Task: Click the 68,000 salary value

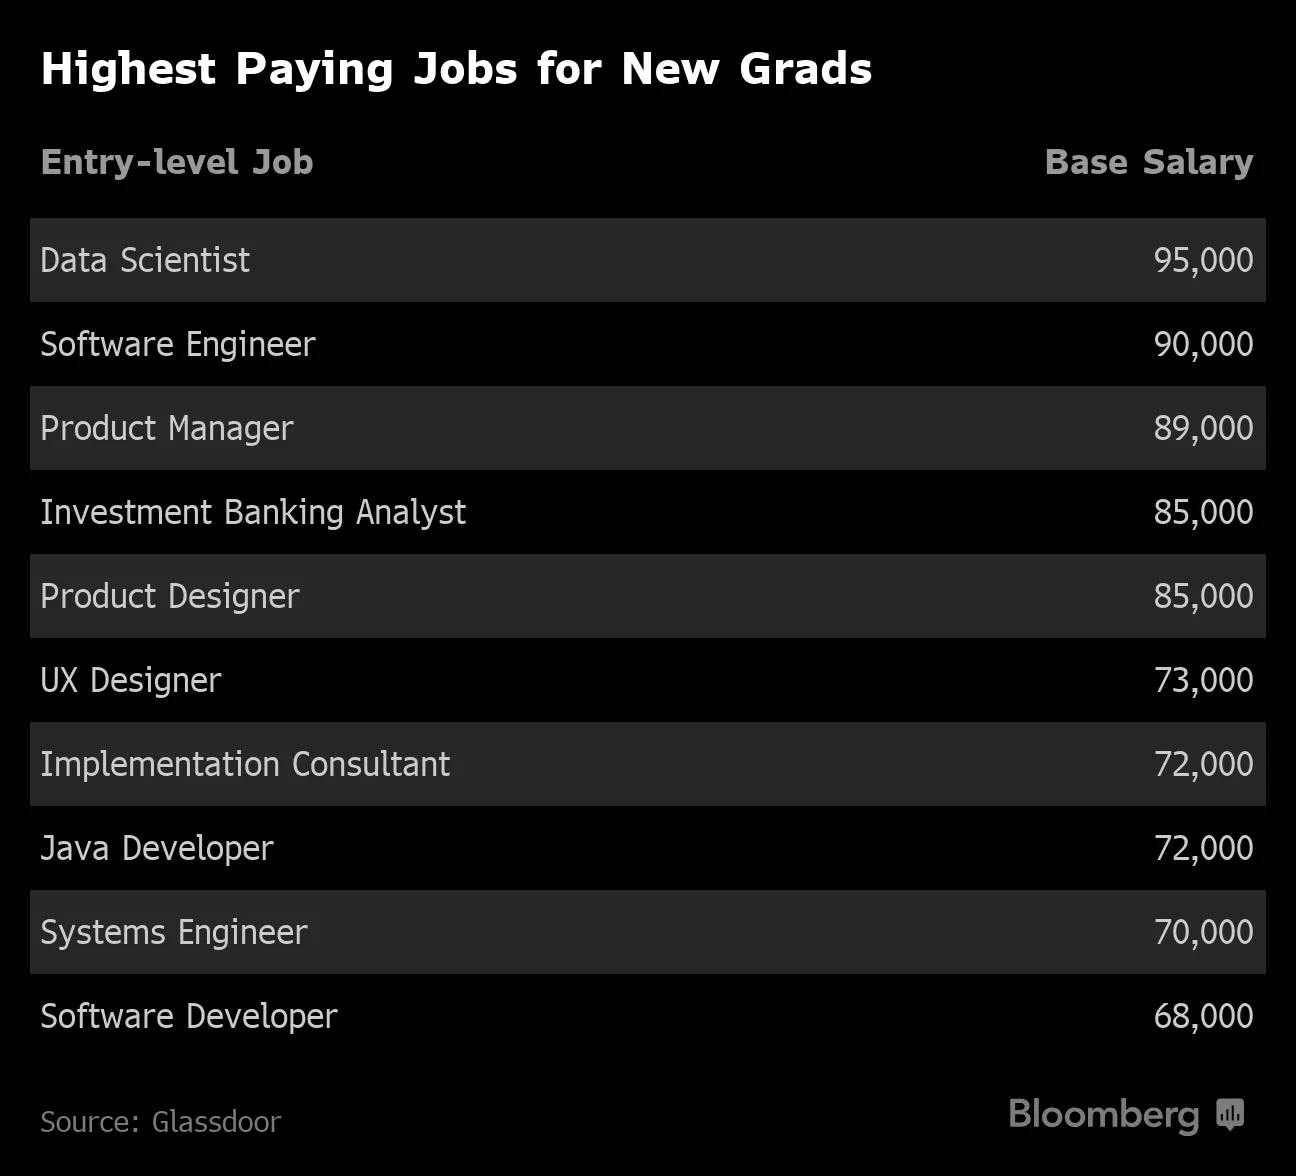Action: point(1203,1016)
